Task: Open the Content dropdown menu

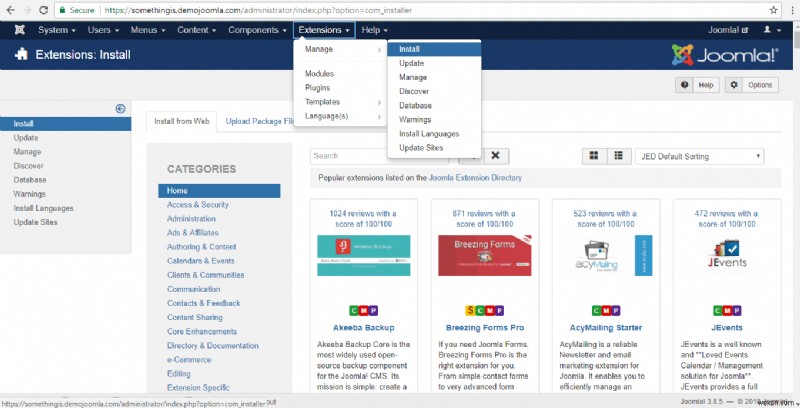Action: 196,30
